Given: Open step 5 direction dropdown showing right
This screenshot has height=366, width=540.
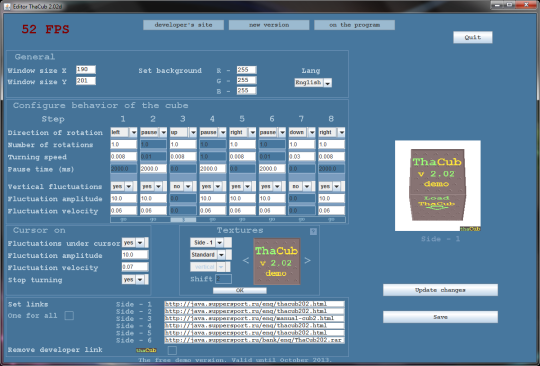Looking at the screenshot, I should coord(243,132).
